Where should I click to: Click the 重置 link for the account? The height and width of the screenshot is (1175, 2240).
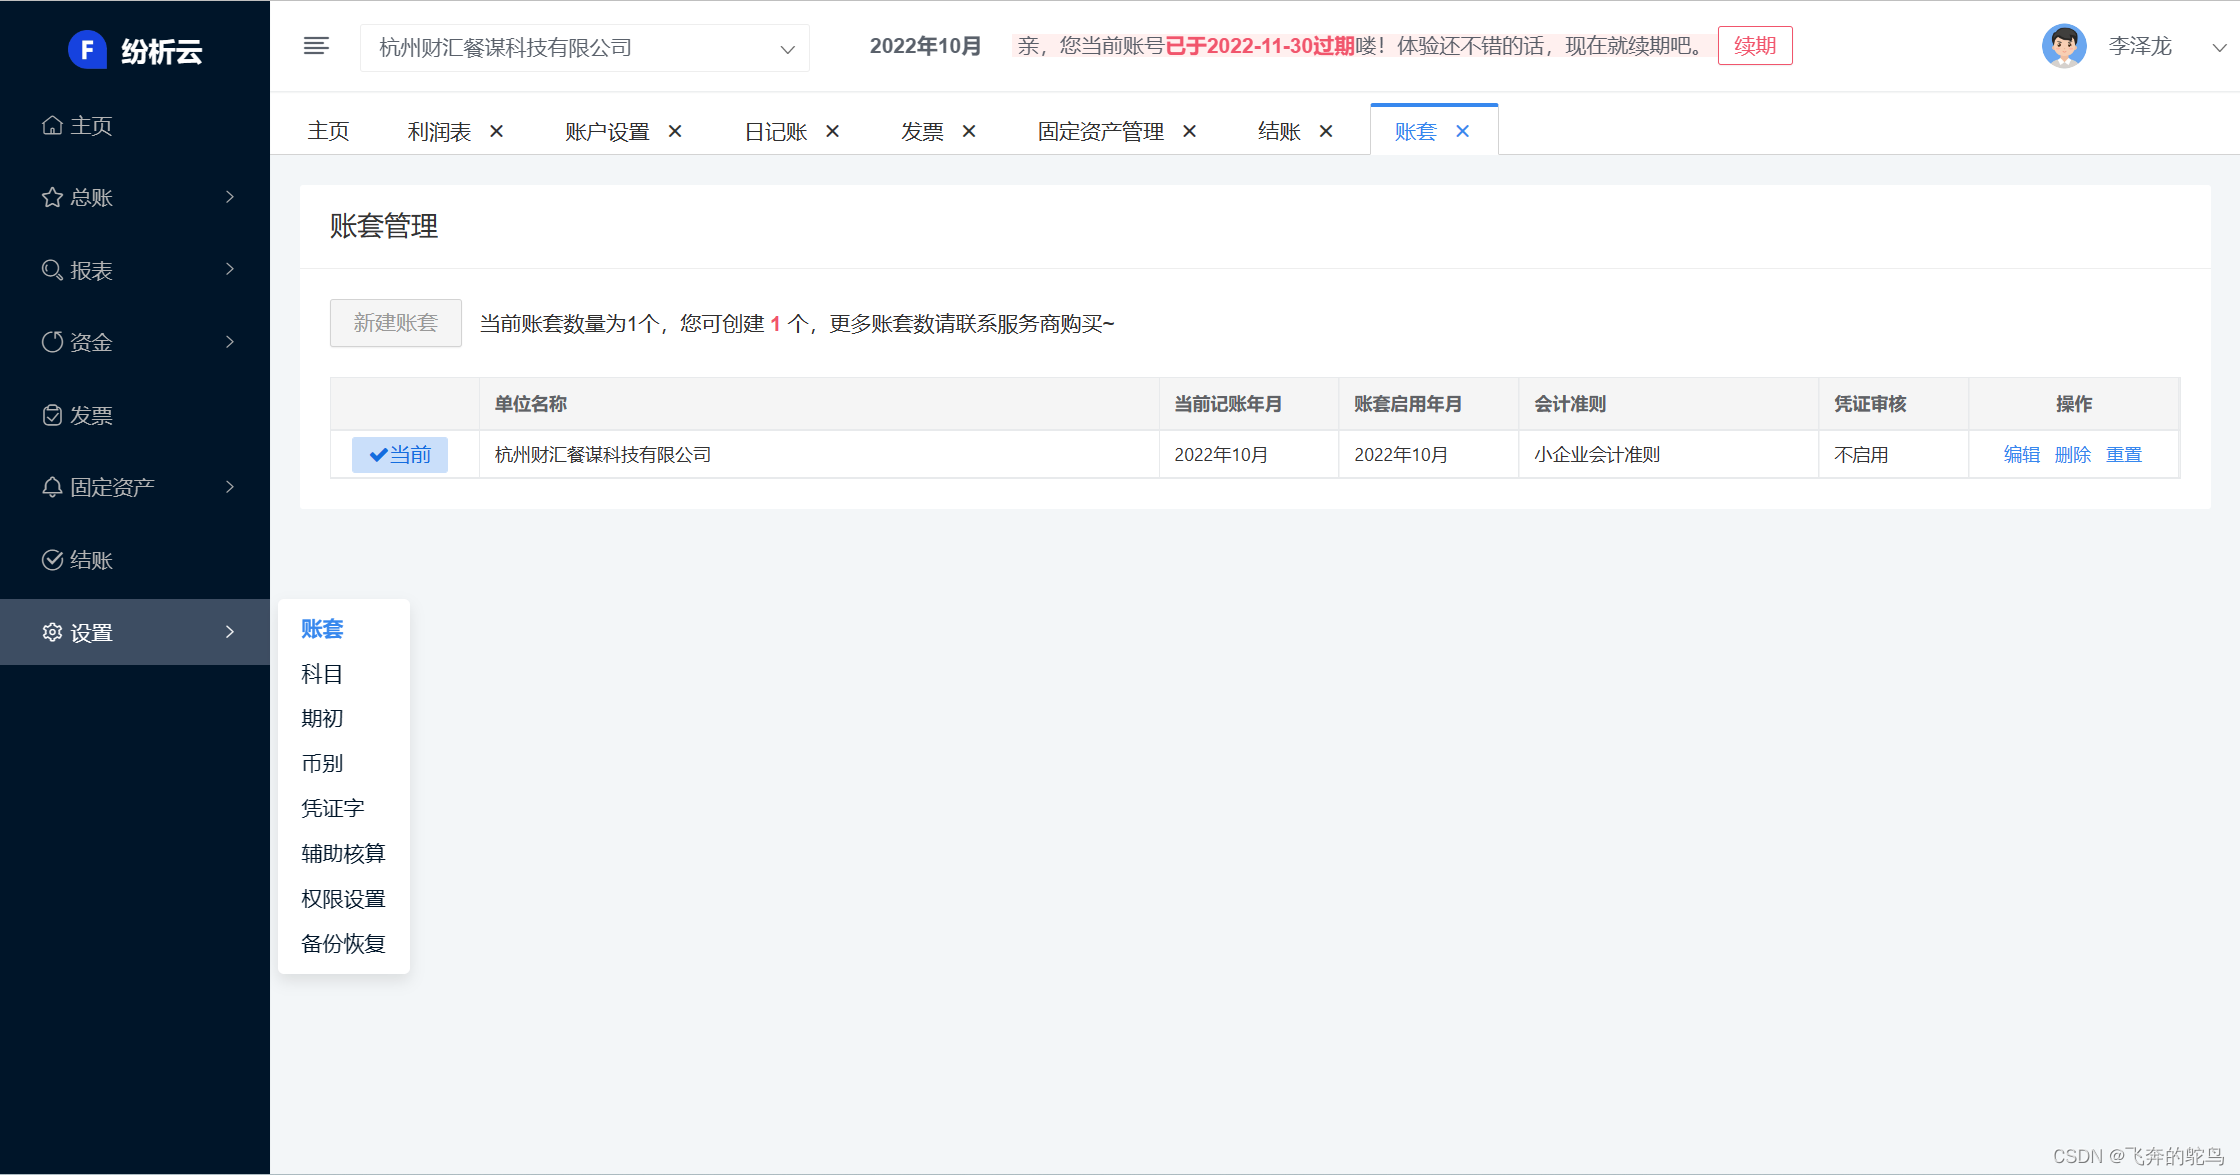2123,455
